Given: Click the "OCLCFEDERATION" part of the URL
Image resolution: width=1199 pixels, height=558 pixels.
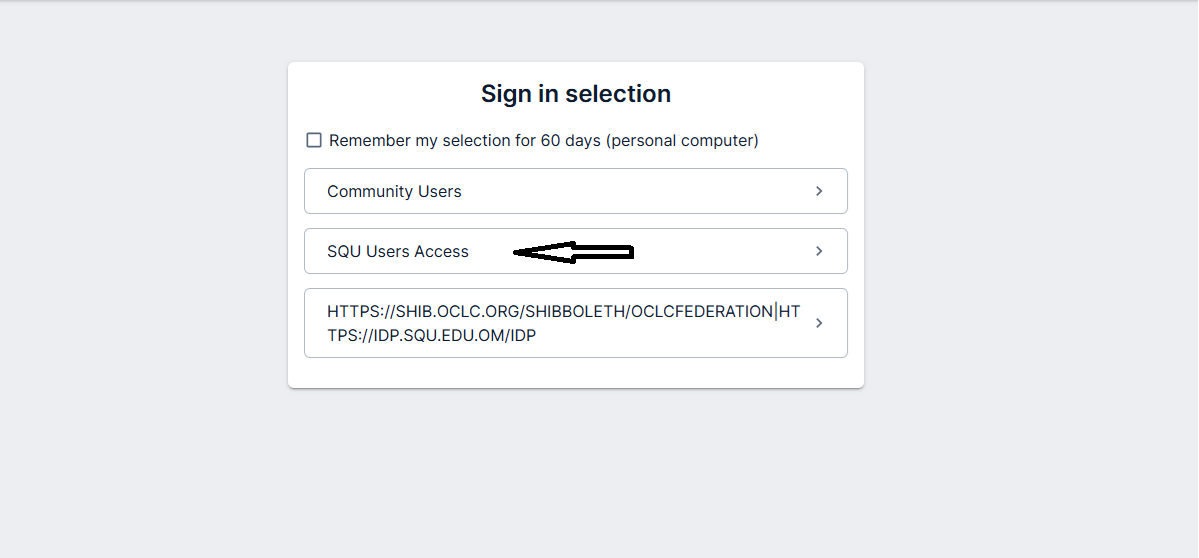Looking at the screenshot, I should pos(701,312).
